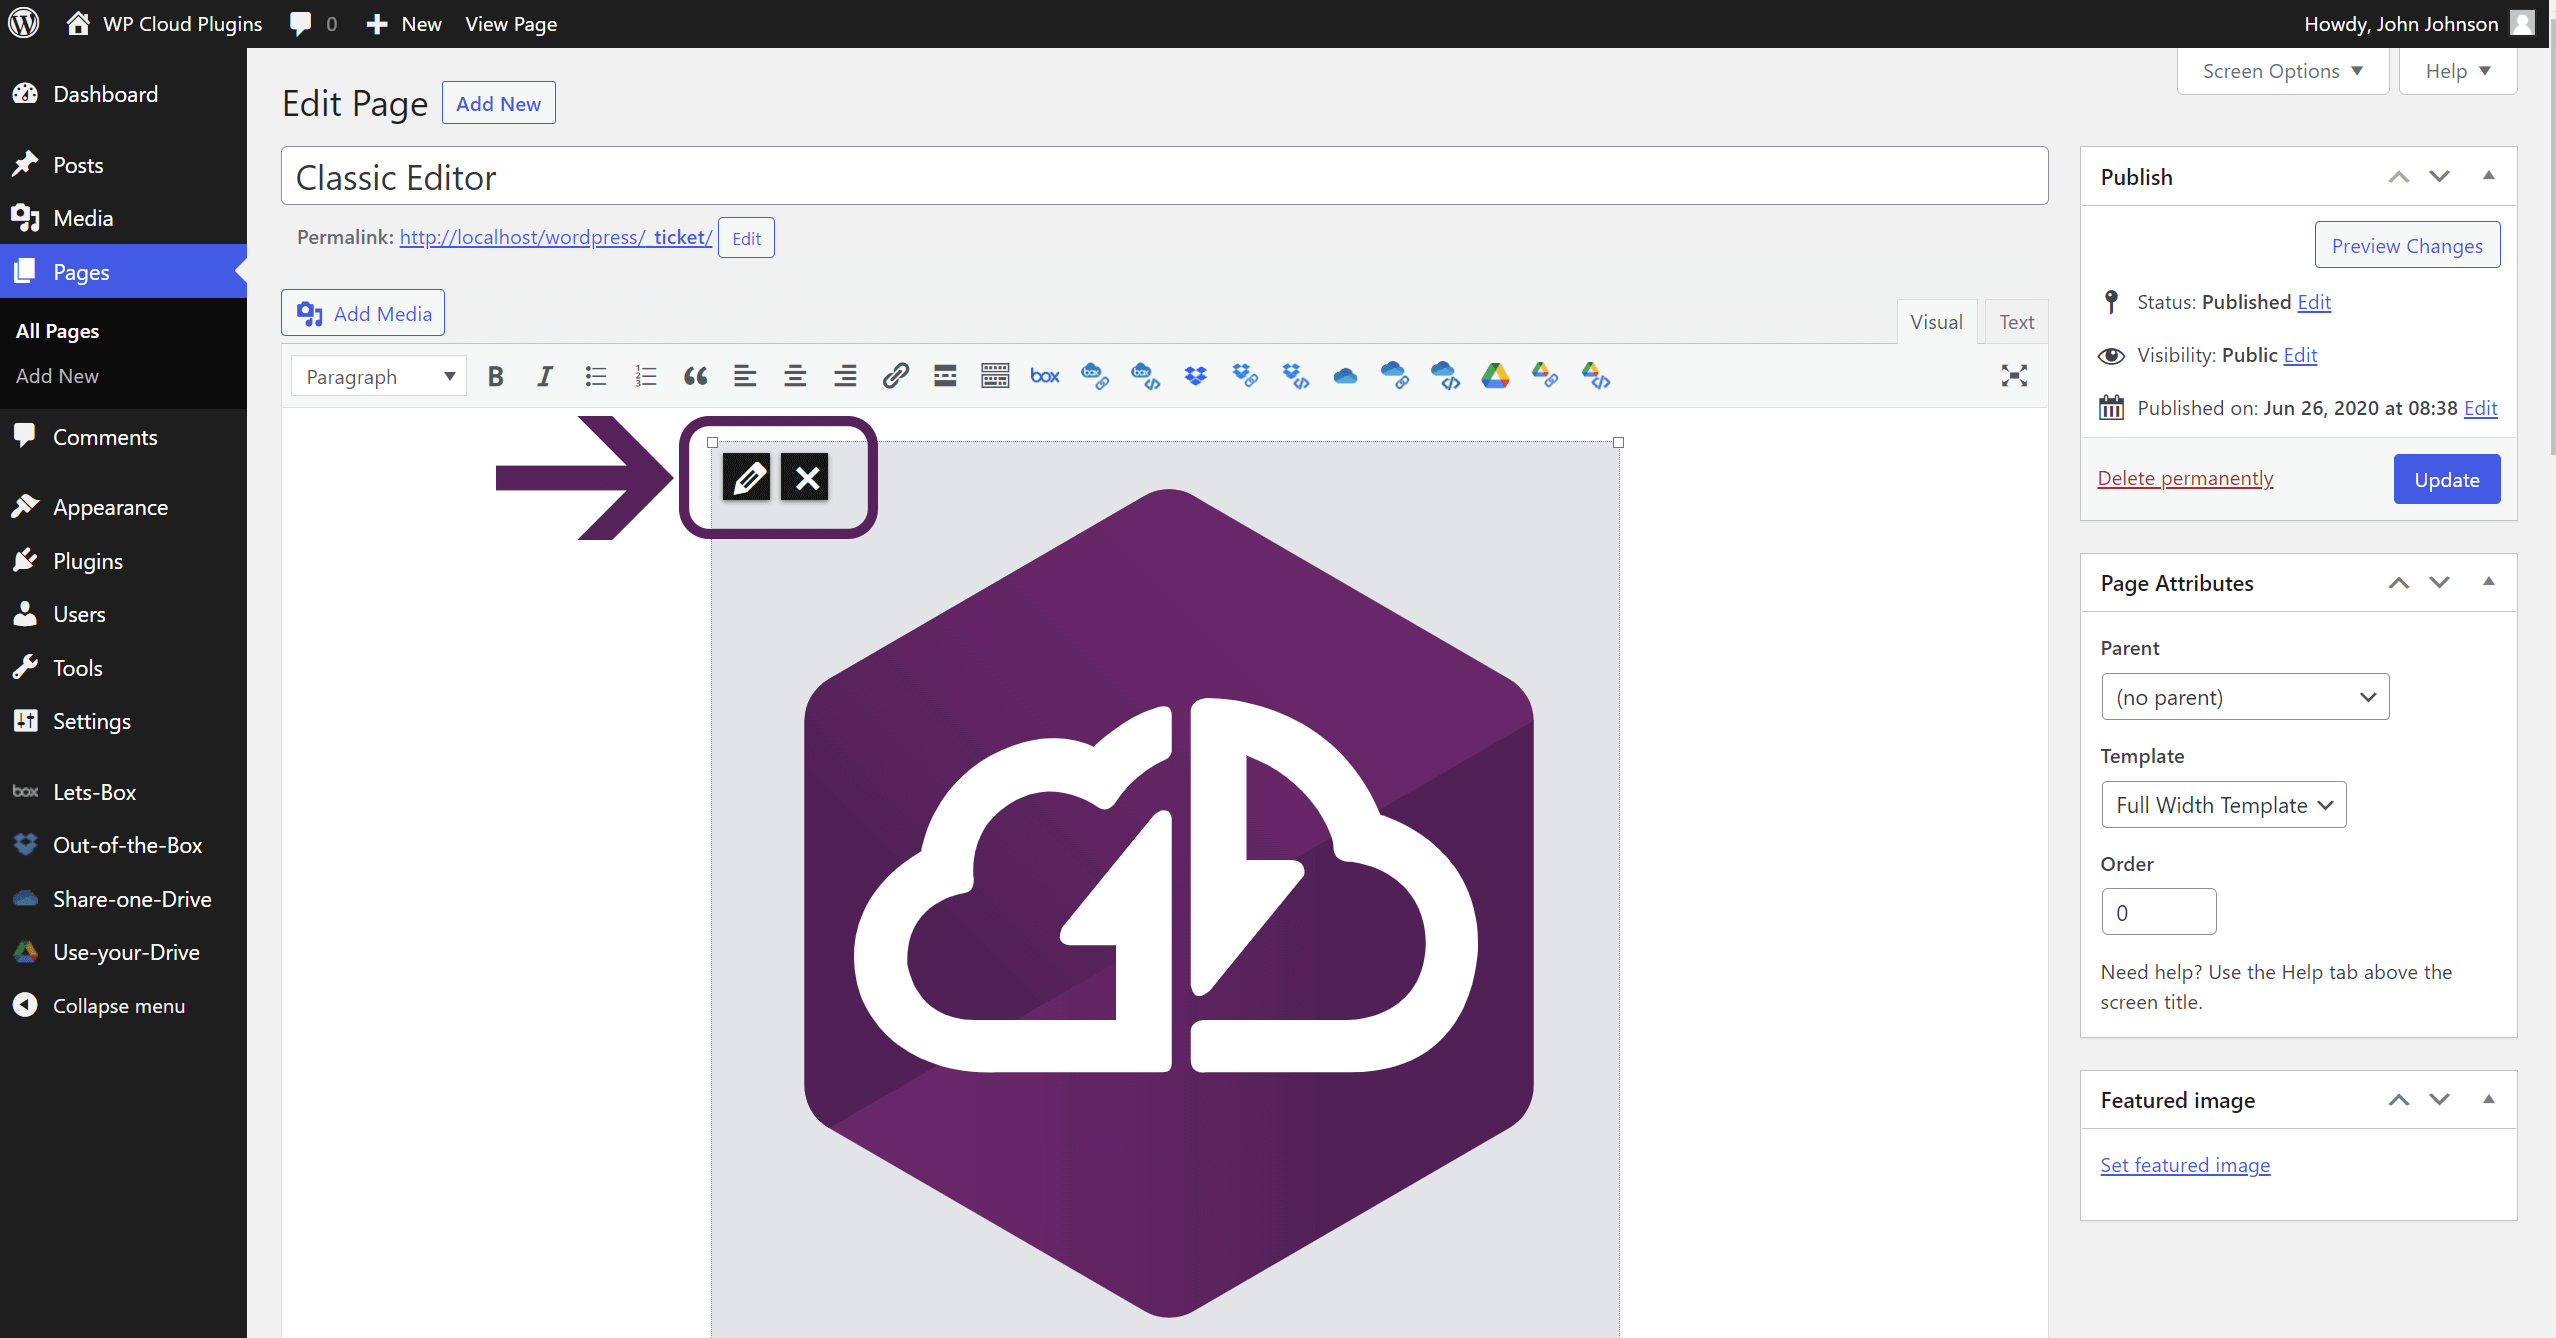Open the Full Width Template selector

pyautogui.click(x=2224, y=805)
